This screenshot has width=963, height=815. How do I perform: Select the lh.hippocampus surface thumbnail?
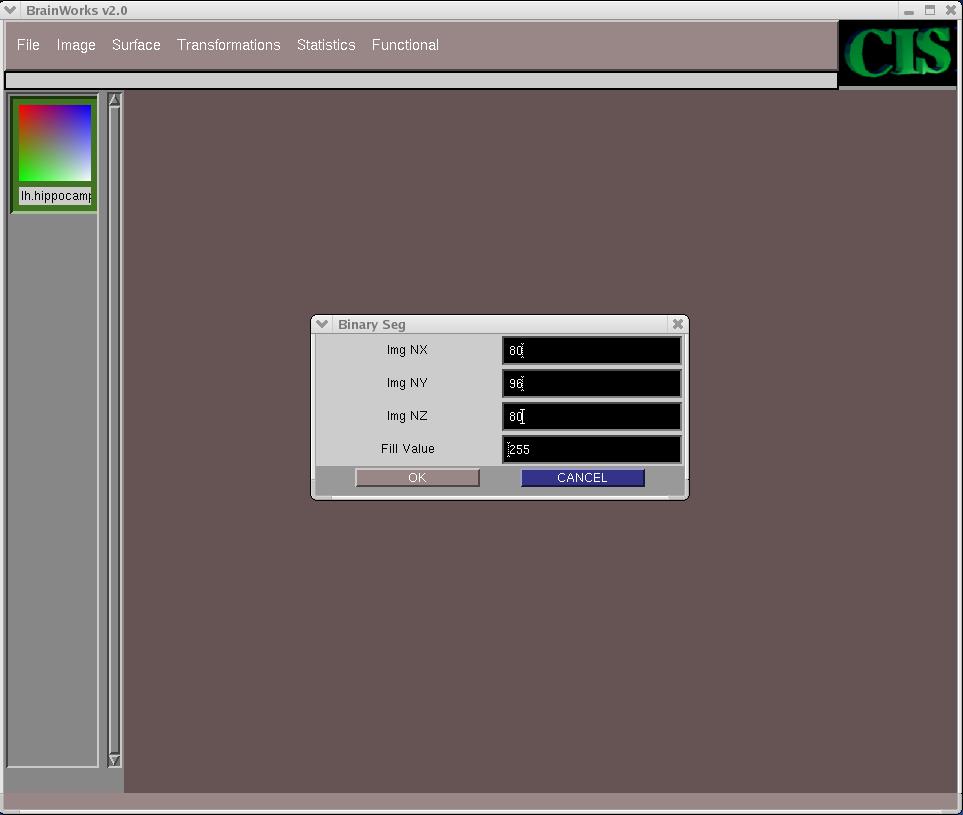(55, 142)
